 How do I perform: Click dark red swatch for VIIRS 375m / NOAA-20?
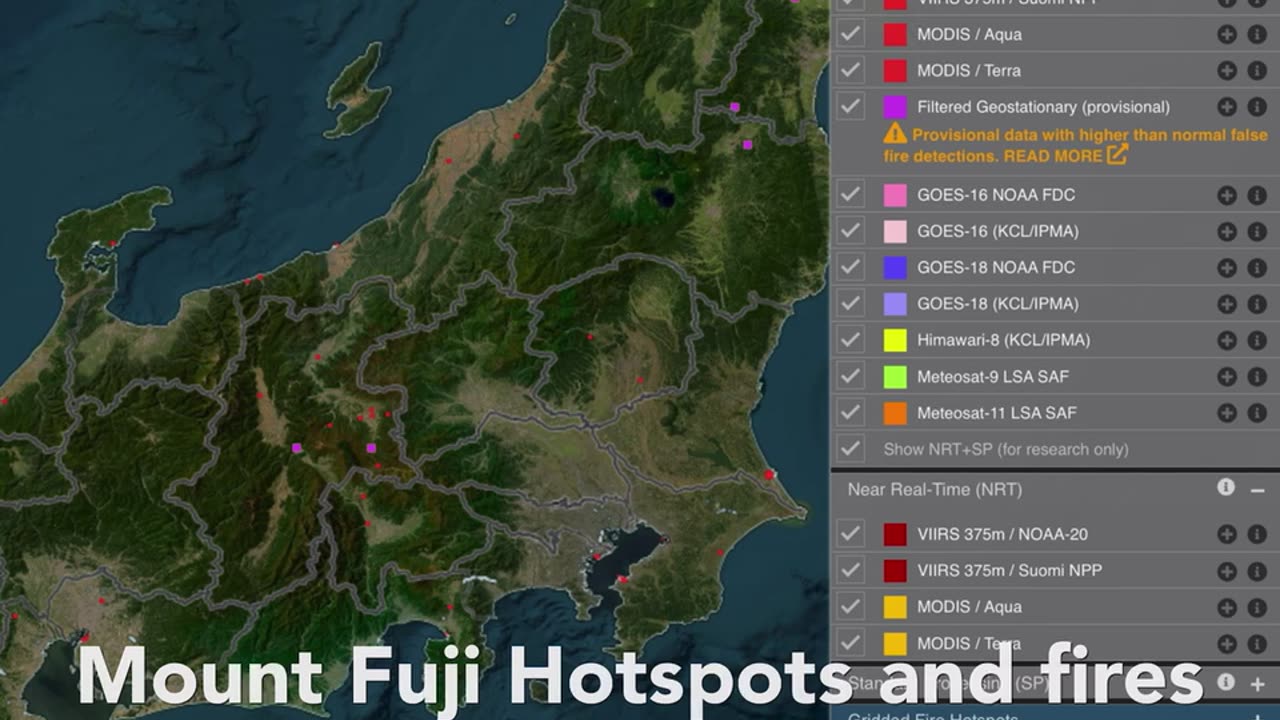click(895, 534)
